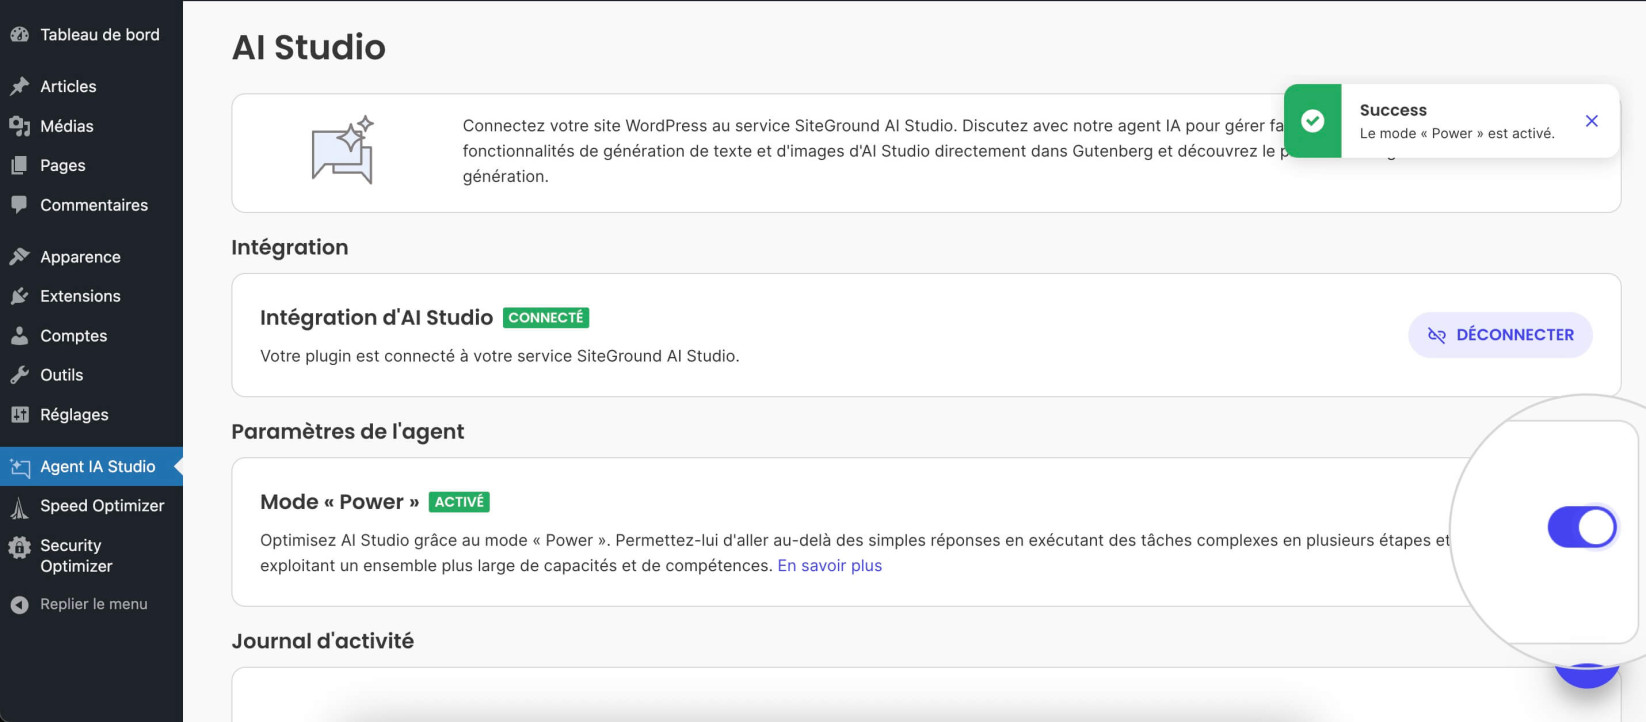Click the Apparence brush icon
The image size is (1646, 722).
(x=19, y=257)
